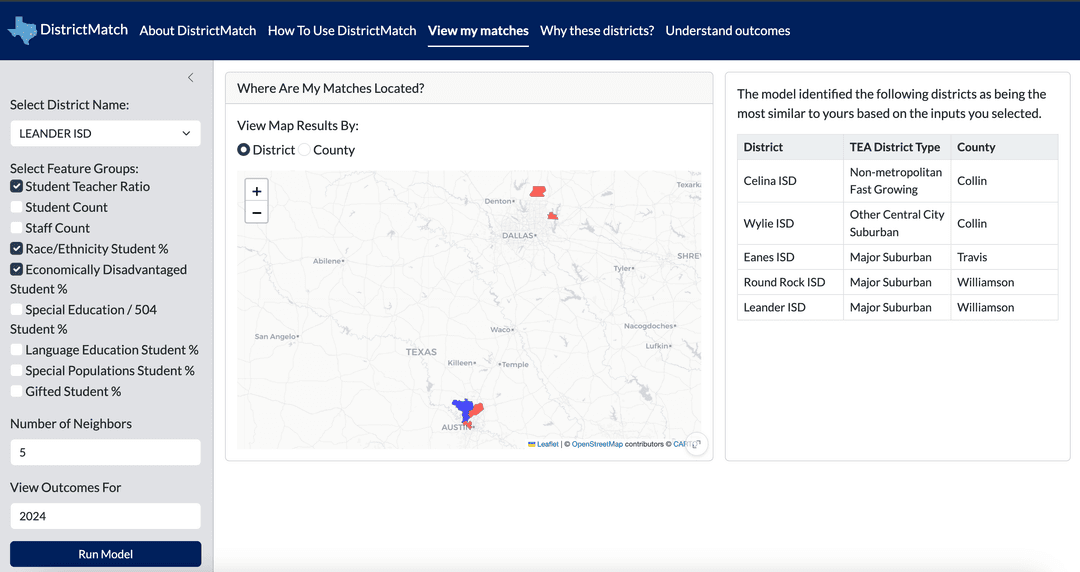Select Wylie ISD table cell
The width and height of the screenshot is (1080, 572).
790,223
